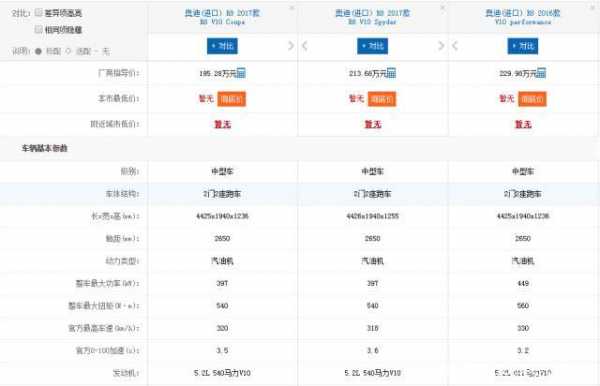The height and width of the screenshot is (386, 600).
Task: Click Spyder dimensions 4426x1940x1255
Action: point(372,216)
